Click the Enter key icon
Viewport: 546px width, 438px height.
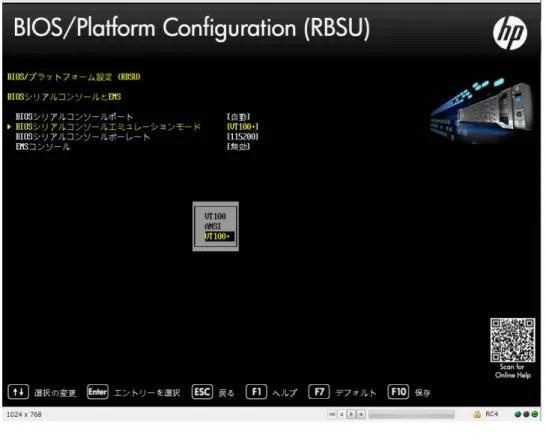tap(98, 392)
